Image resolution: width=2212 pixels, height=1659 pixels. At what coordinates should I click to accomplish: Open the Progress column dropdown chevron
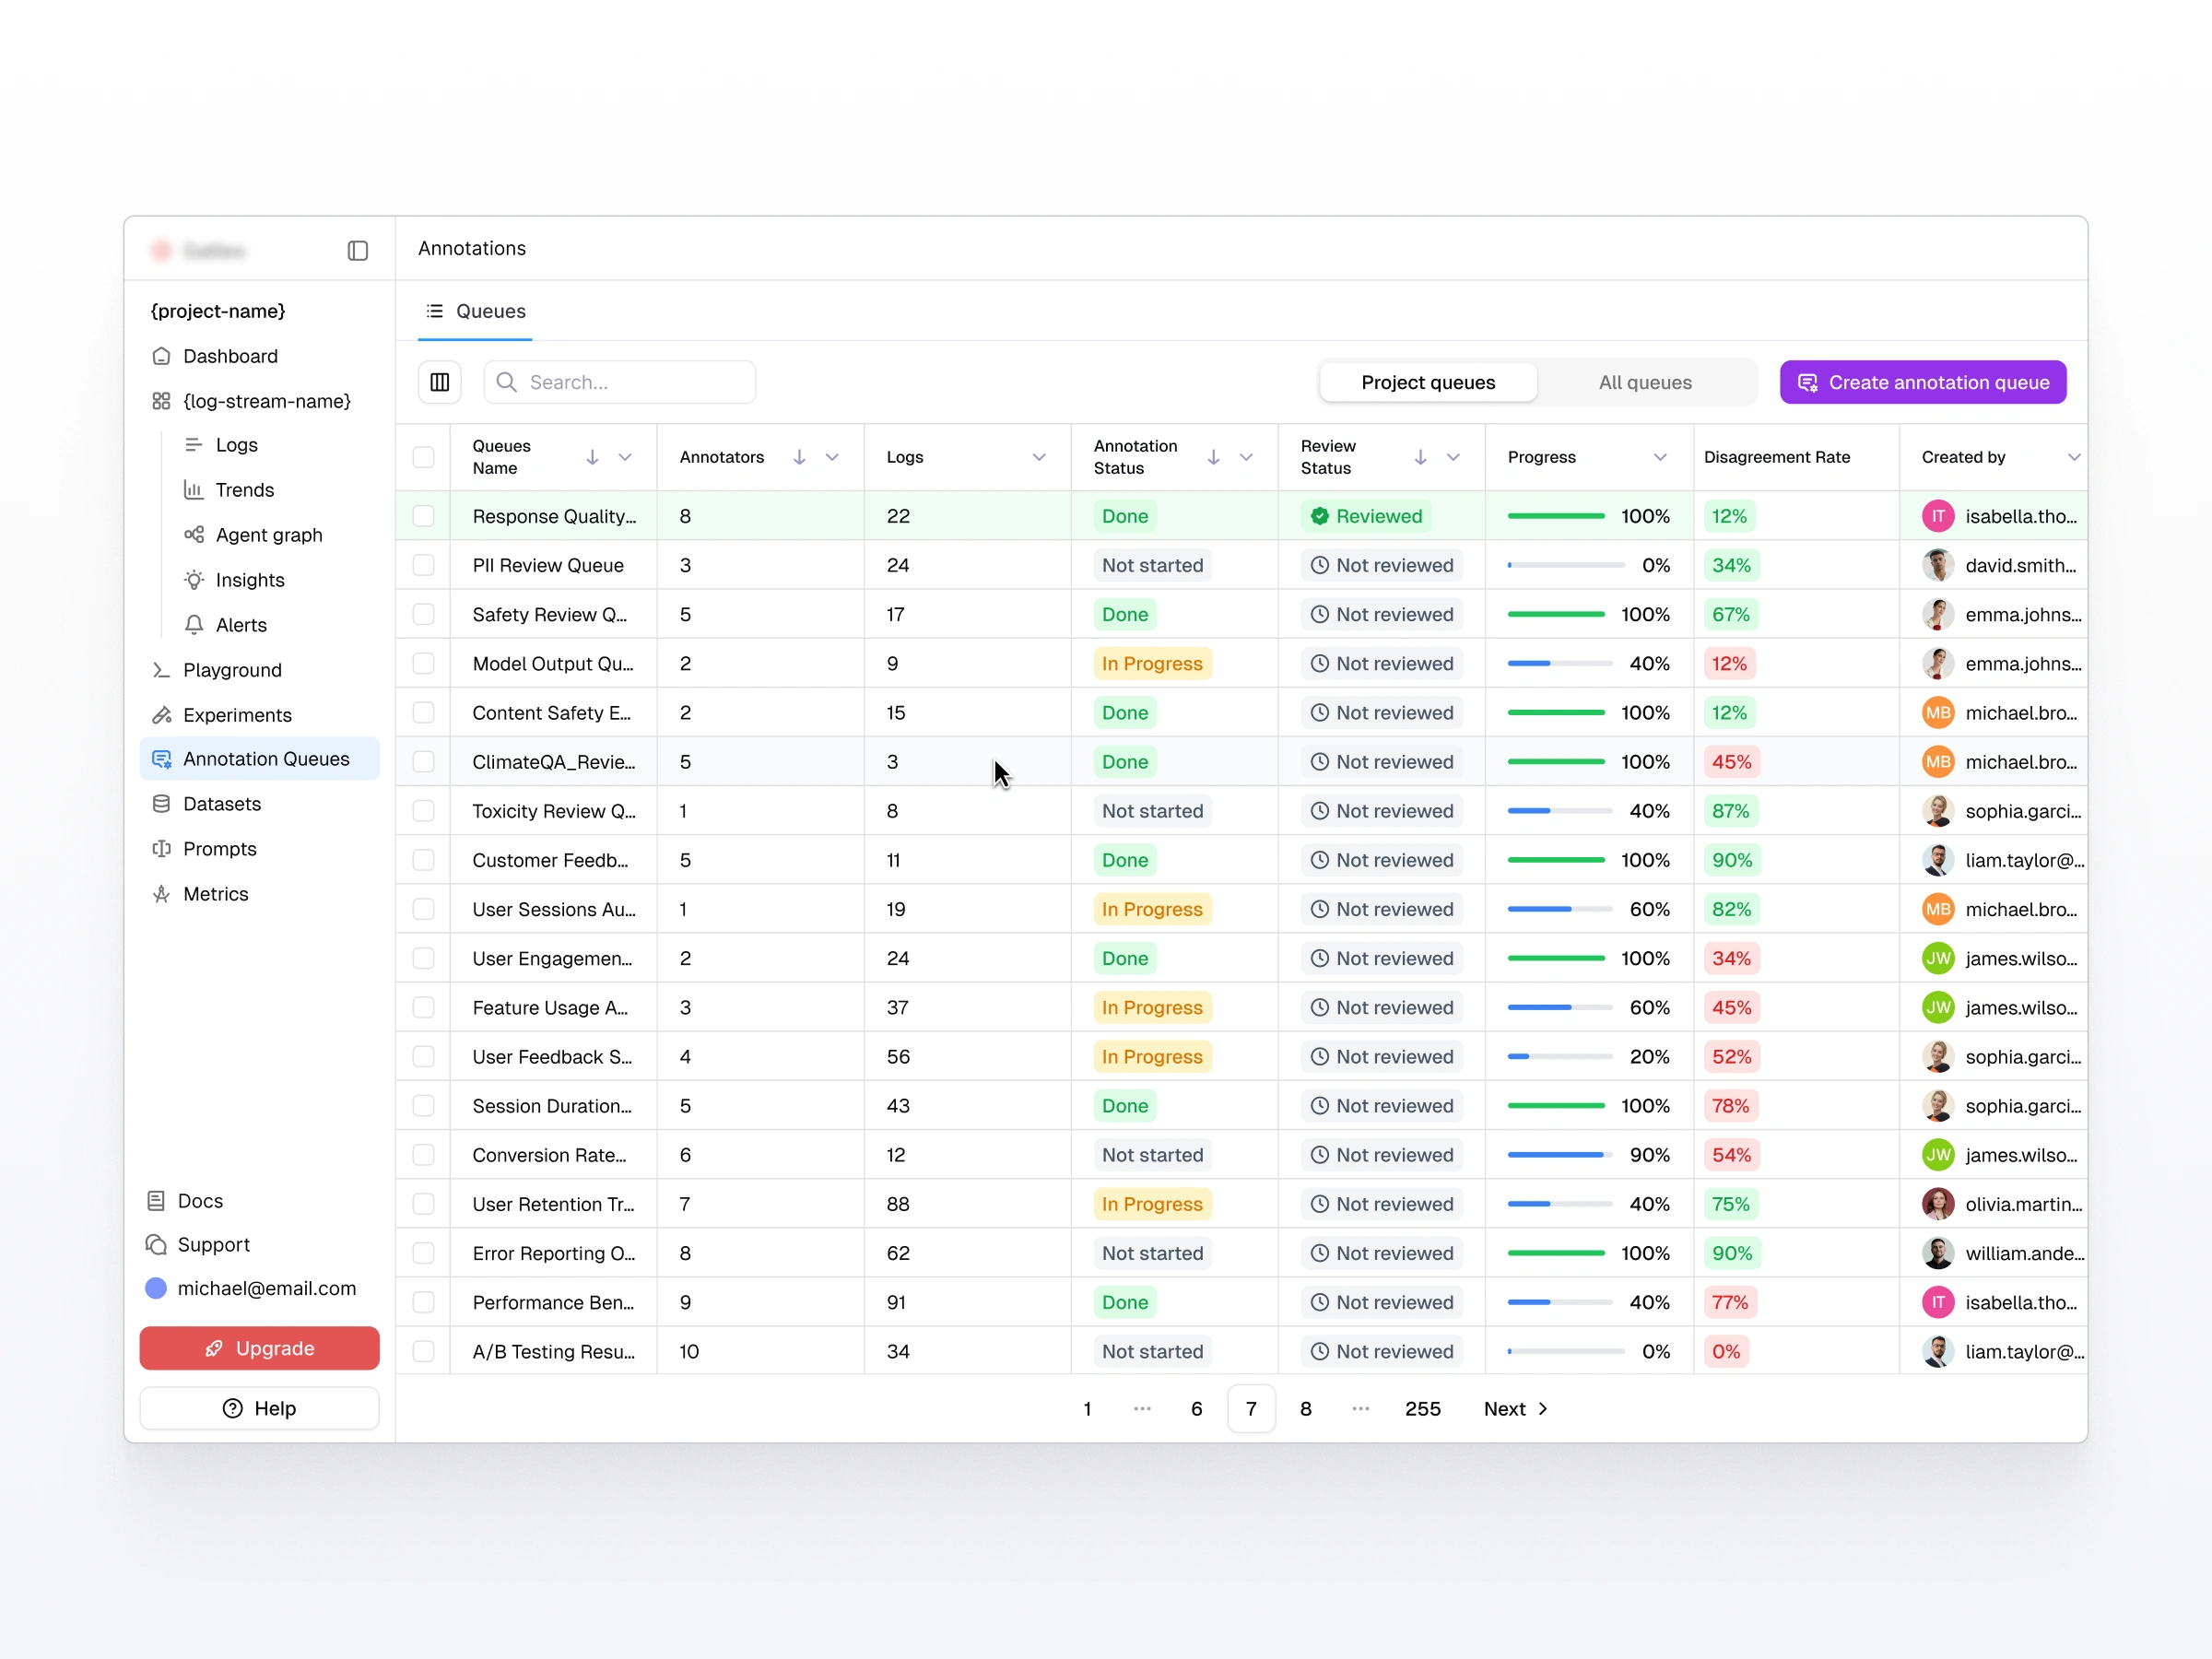point(1659,457)
